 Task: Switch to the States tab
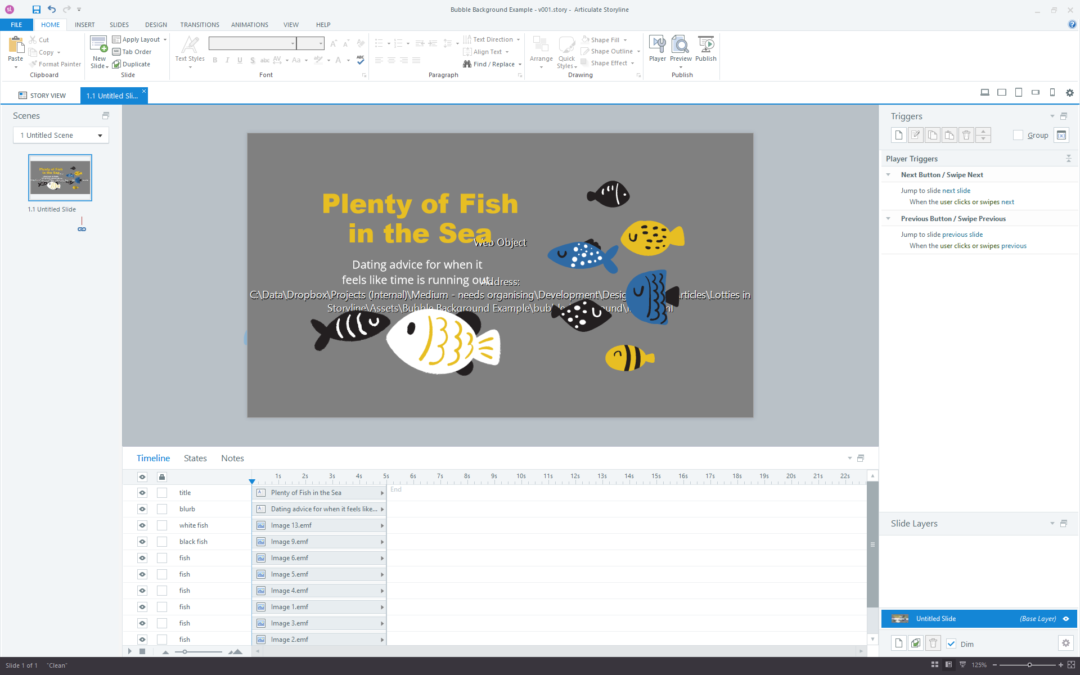[x=195, y=458]
